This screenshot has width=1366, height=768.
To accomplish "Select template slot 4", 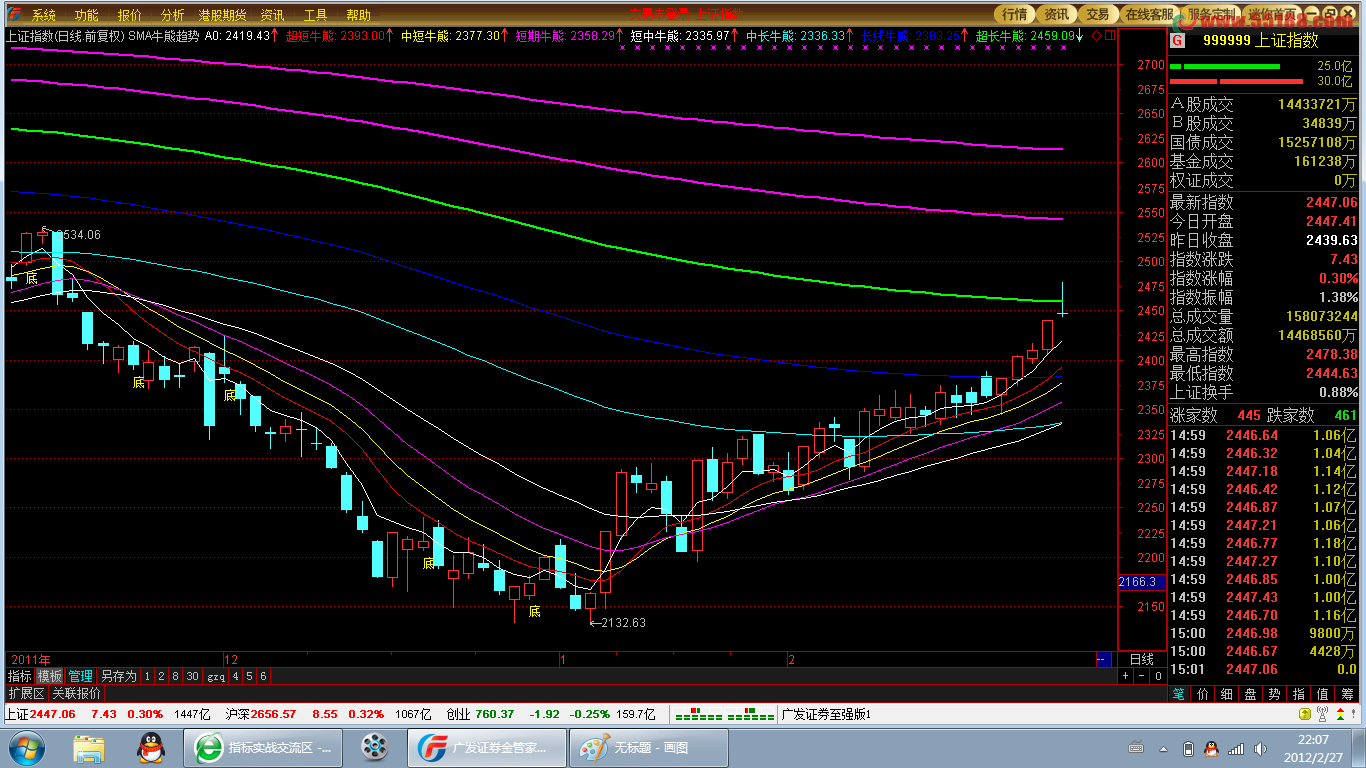I will (235, 676).
